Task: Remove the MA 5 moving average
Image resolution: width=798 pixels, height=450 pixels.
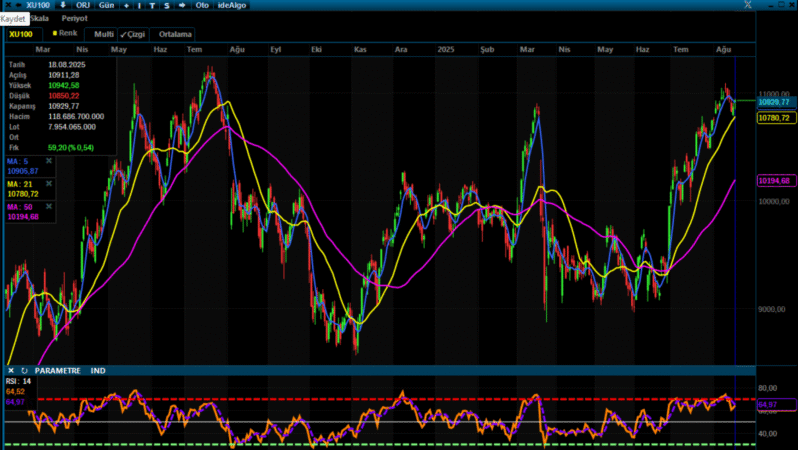Action: 49,161
